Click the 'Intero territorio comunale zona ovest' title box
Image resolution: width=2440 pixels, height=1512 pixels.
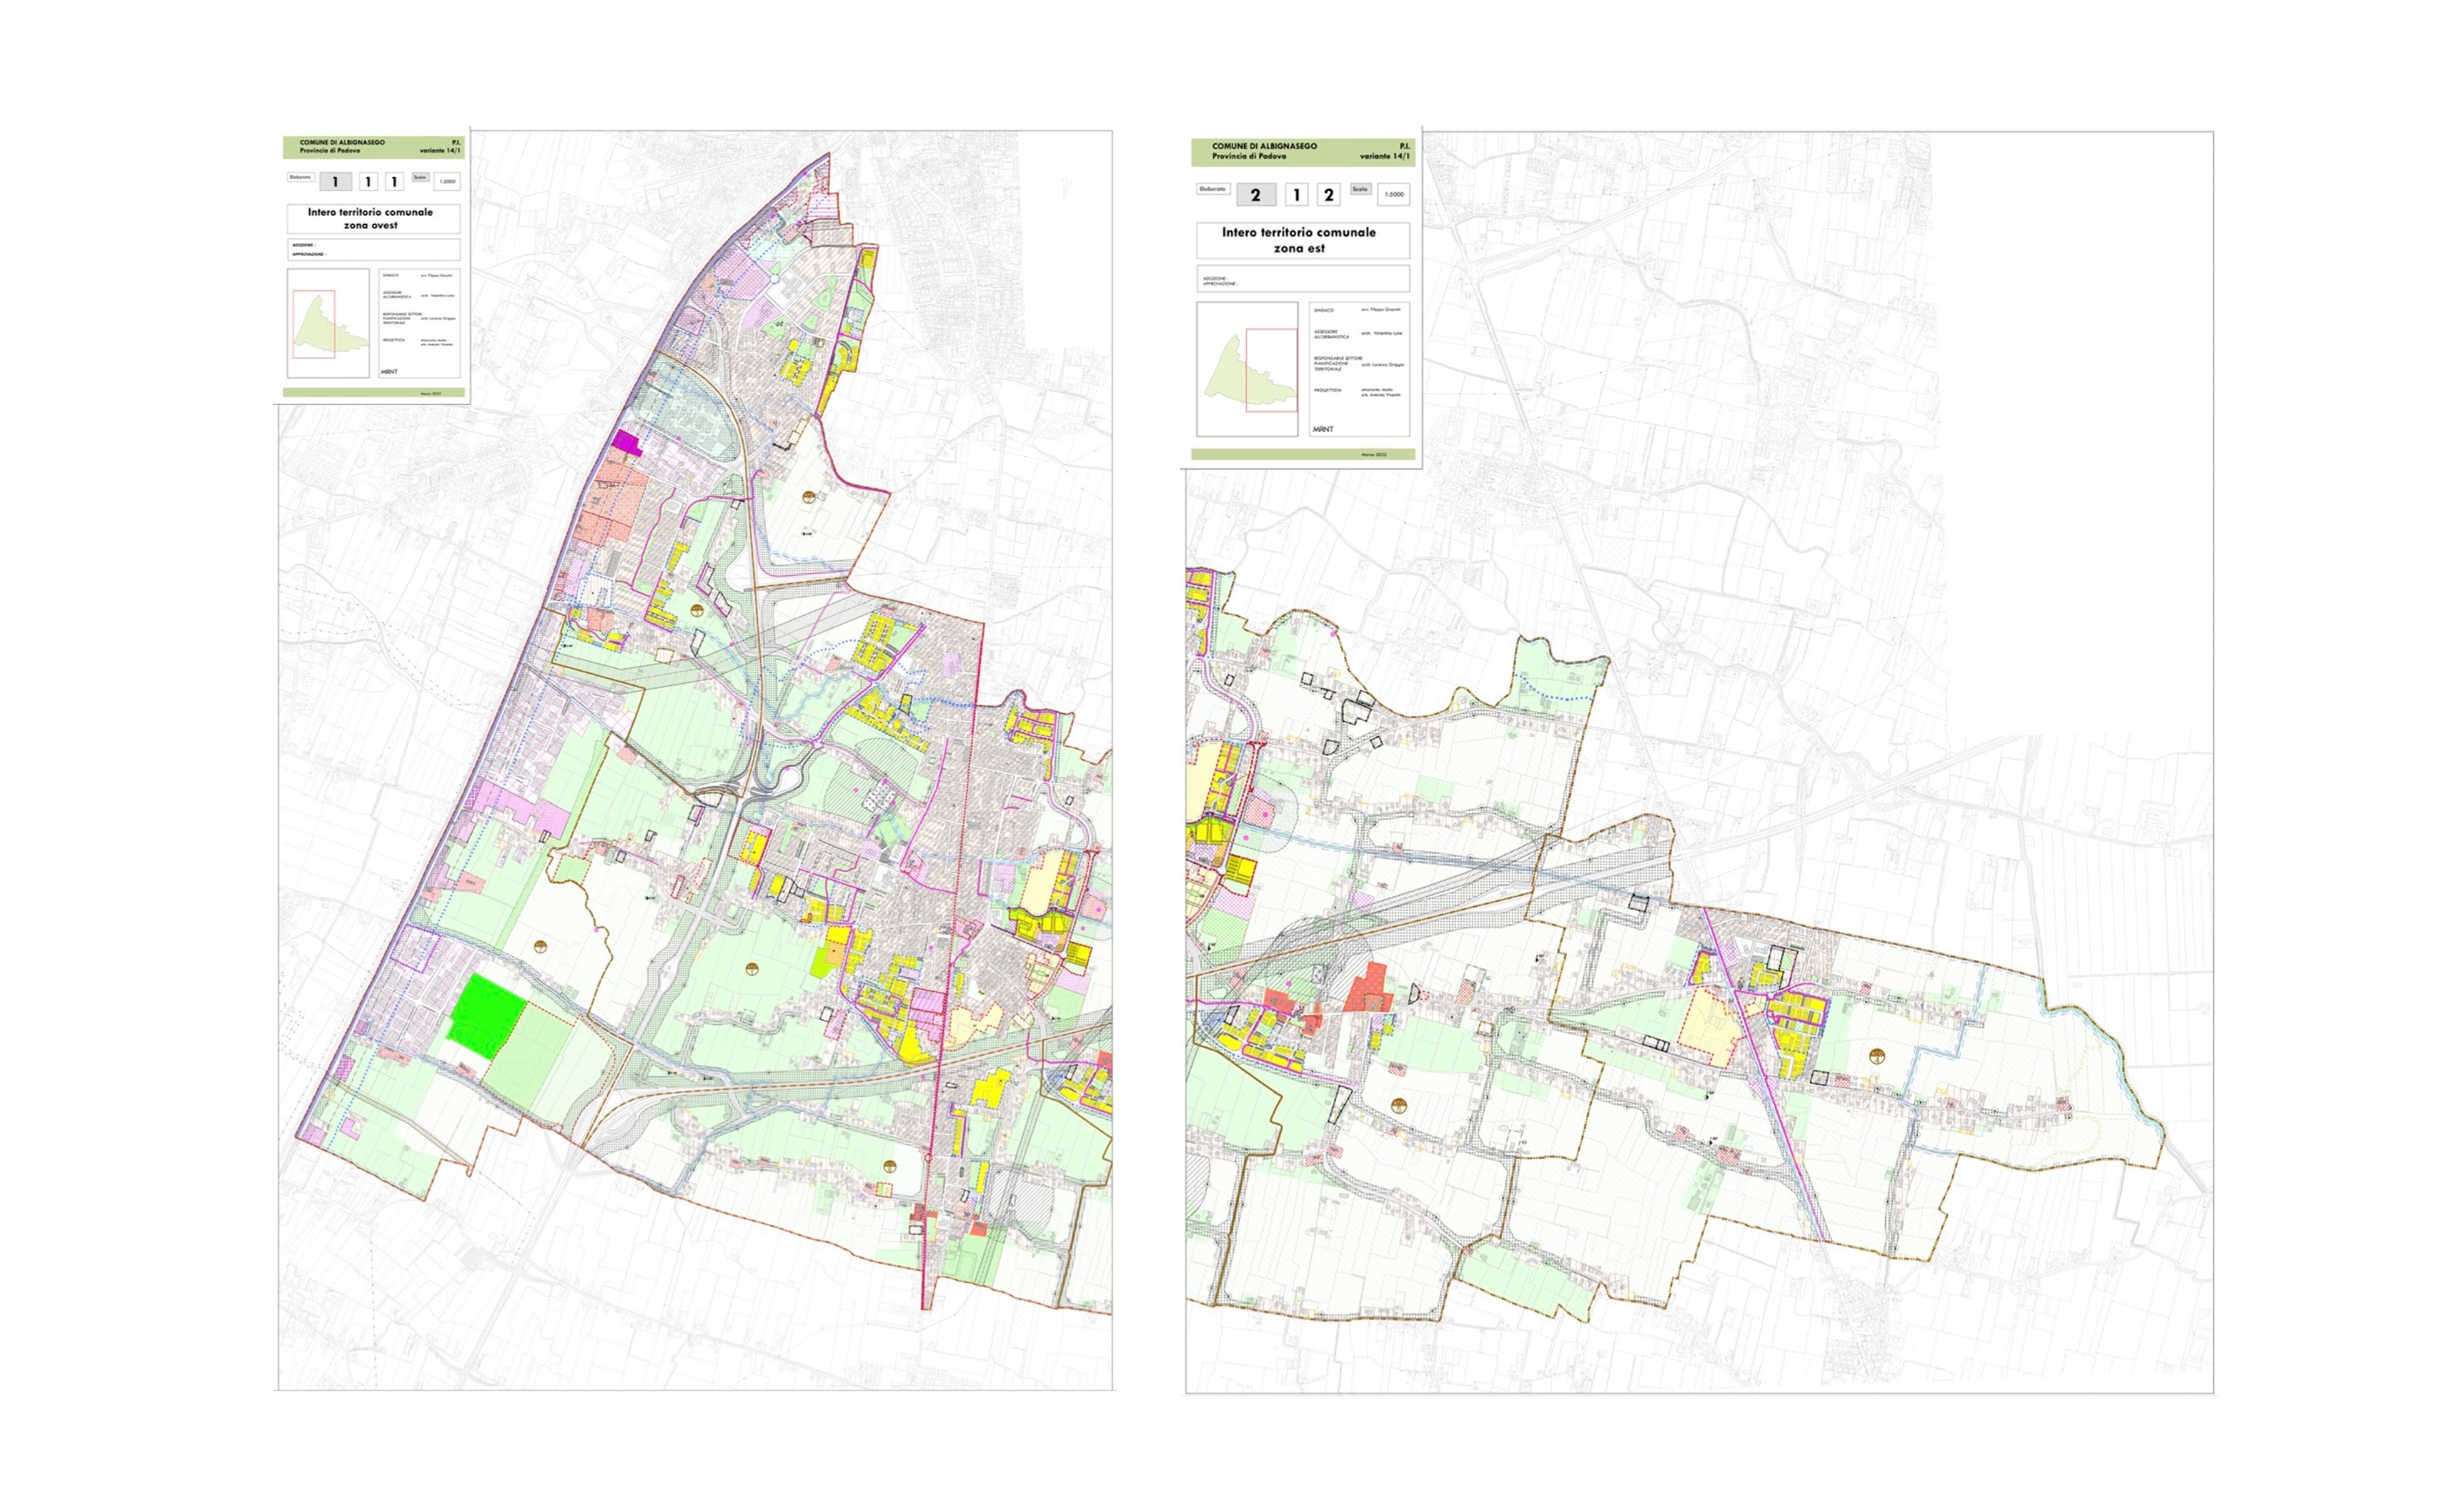click(373, 218)
